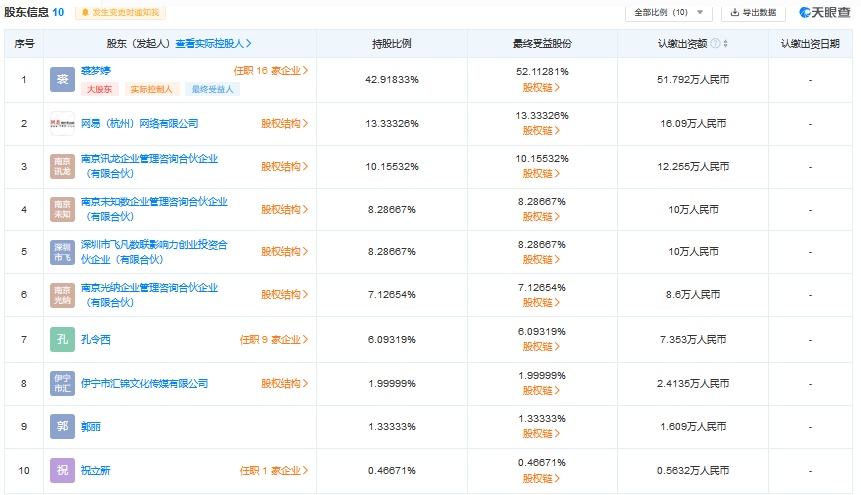Click avatar icon of shareholder 袁梦婷
This screenshot has height=495, width=861.
(62, 80)
